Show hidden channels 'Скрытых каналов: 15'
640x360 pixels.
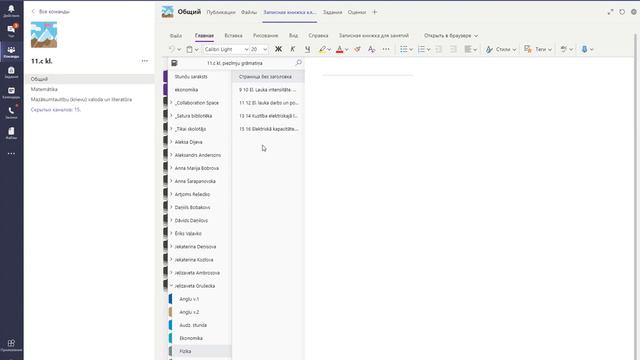click(x=56, y=109)
